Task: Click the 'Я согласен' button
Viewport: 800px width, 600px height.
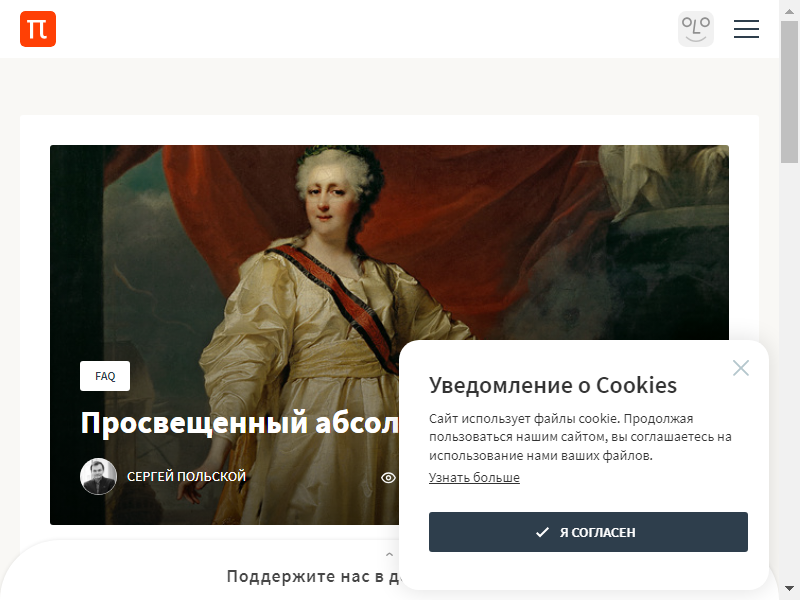Action: coord(588,532)
